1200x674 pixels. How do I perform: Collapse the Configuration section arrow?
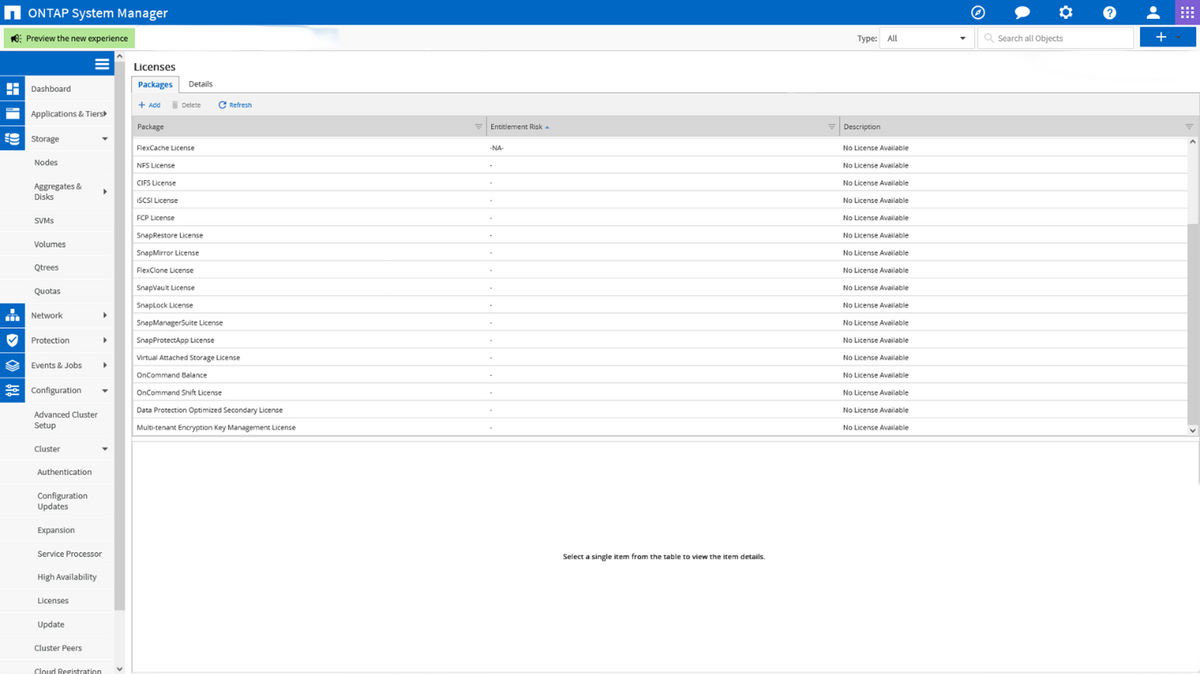pyautogui.click(x=105, y=390)
